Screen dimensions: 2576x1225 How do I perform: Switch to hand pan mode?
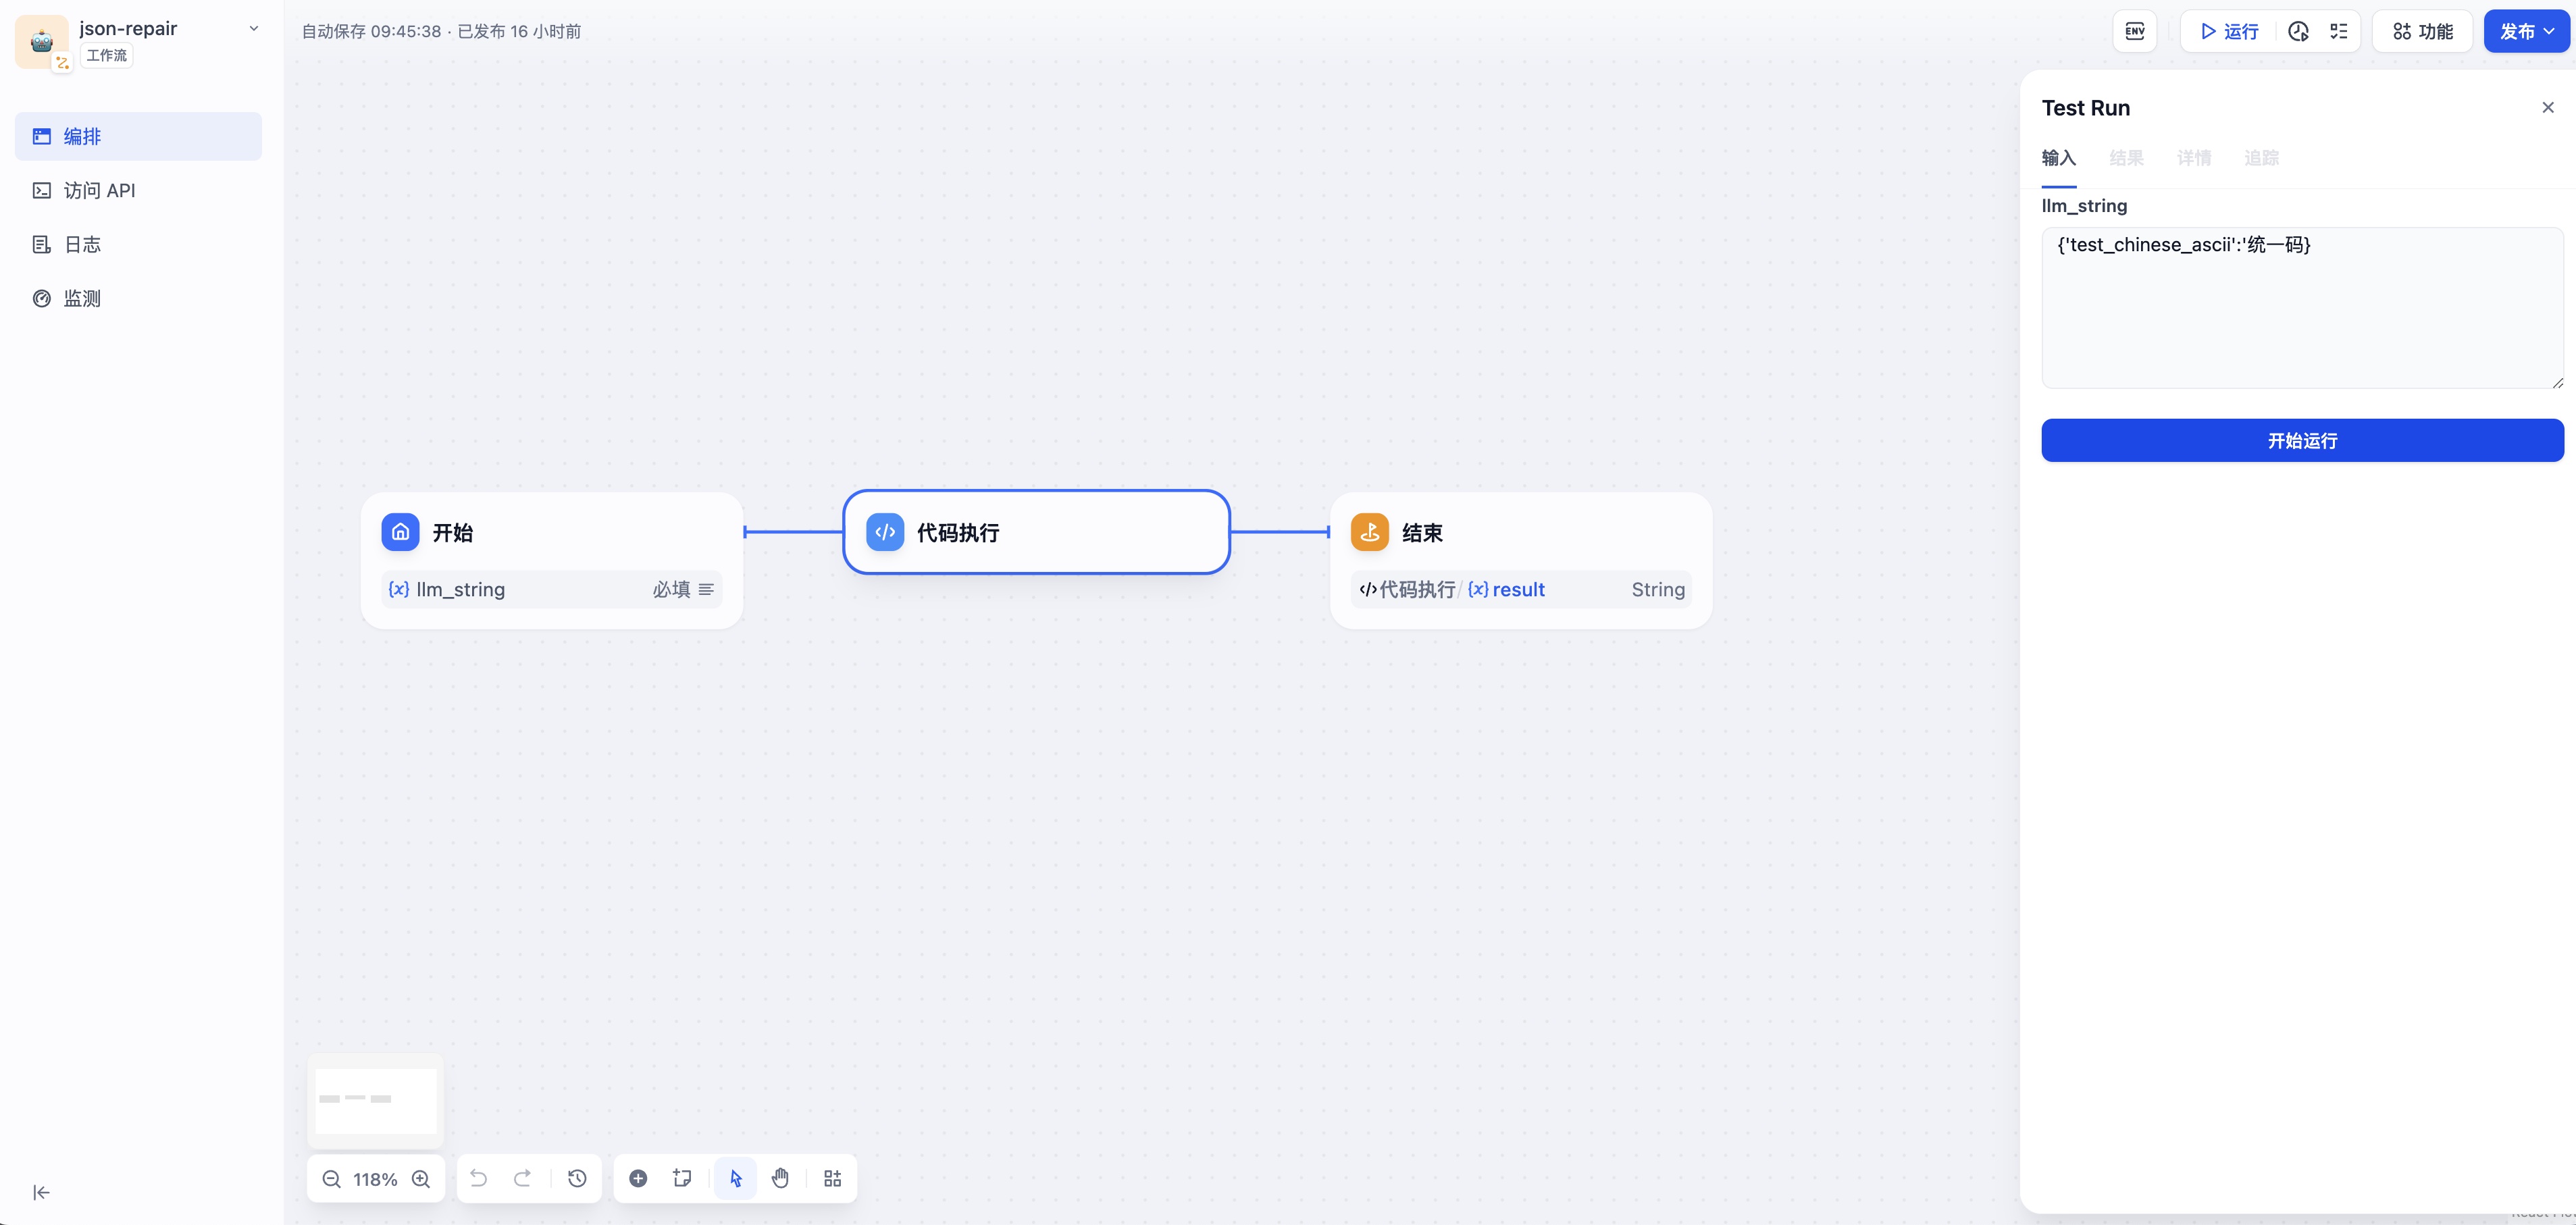780,1178
